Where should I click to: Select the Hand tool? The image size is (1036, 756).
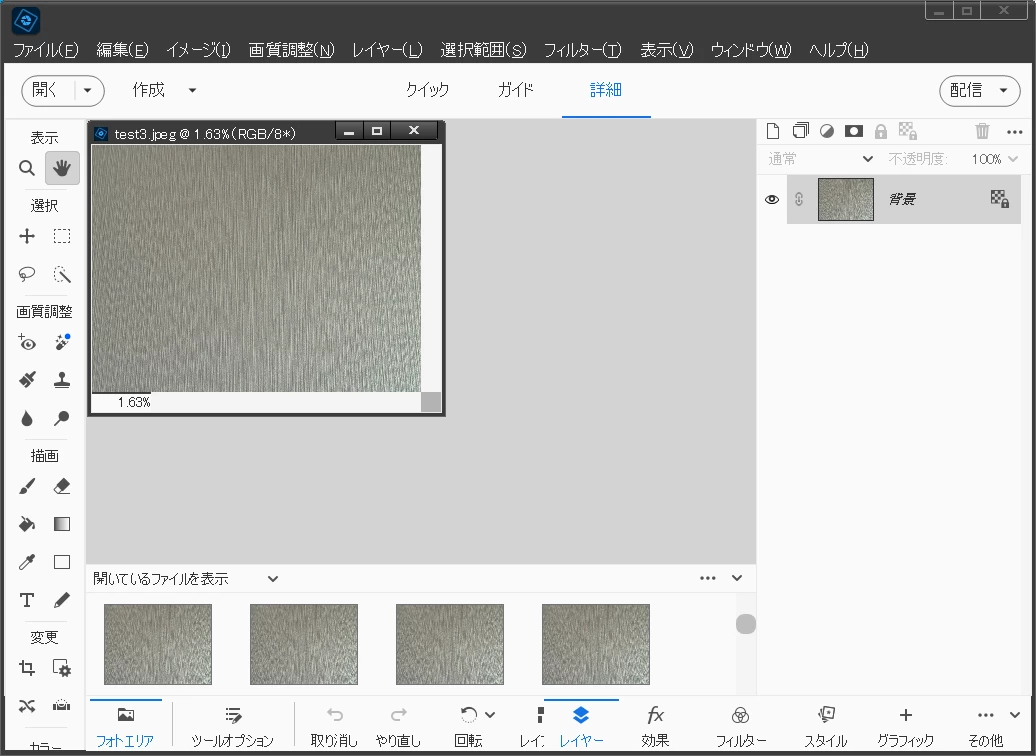(x=62, y=168)
